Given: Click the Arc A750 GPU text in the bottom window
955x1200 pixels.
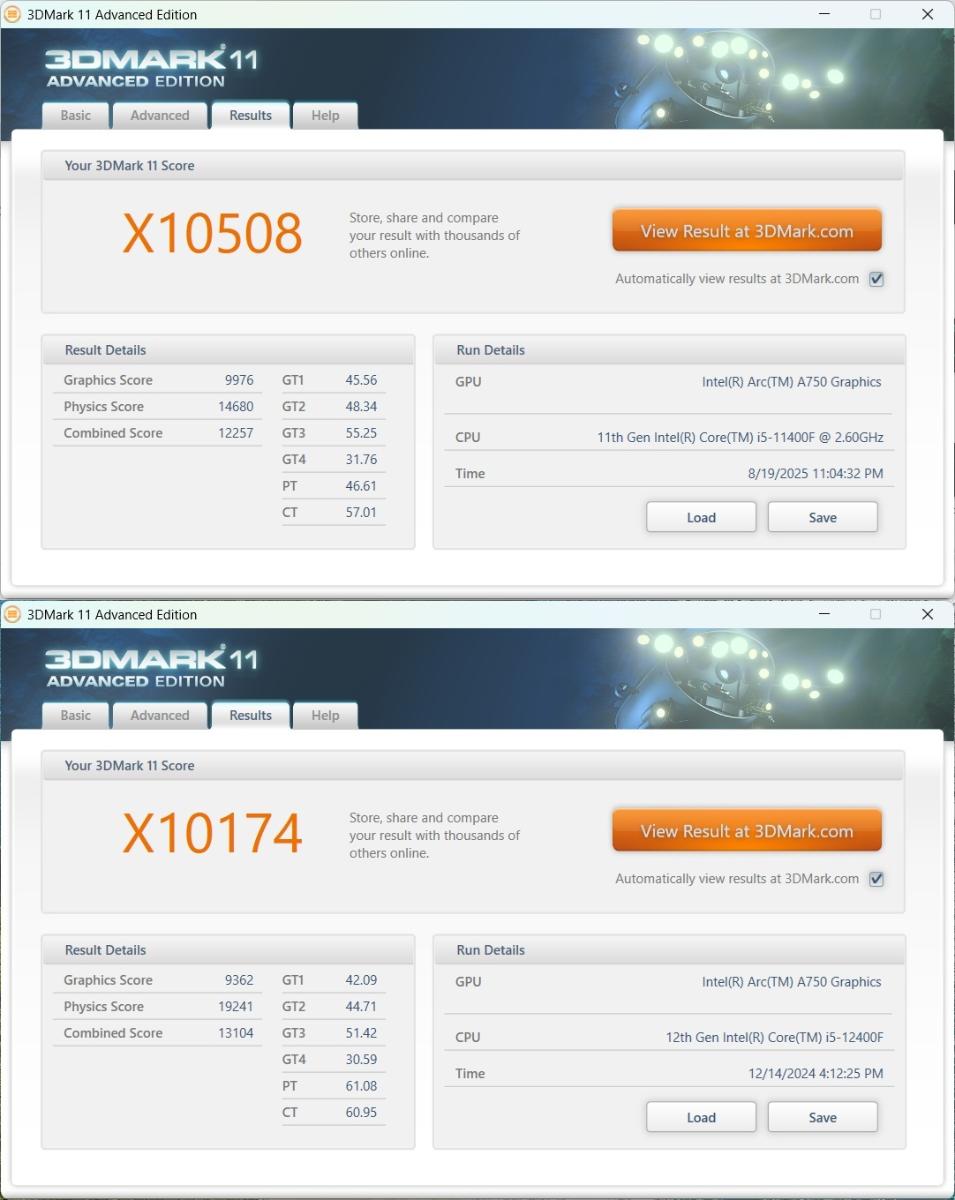Looking at the screenshot, I should tap(792, 981).
